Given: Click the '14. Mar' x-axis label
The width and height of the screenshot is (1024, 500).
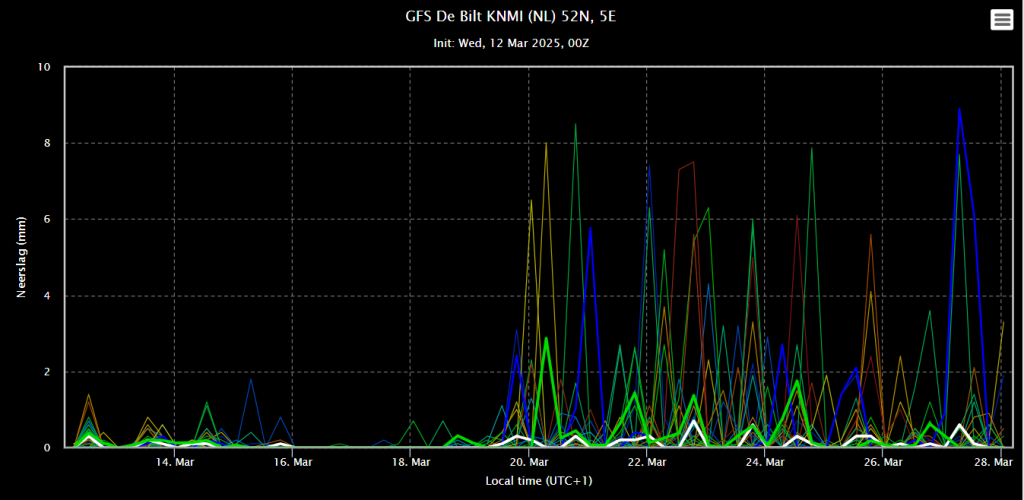Looking at the screenshot, I should [x=174, y=463].
